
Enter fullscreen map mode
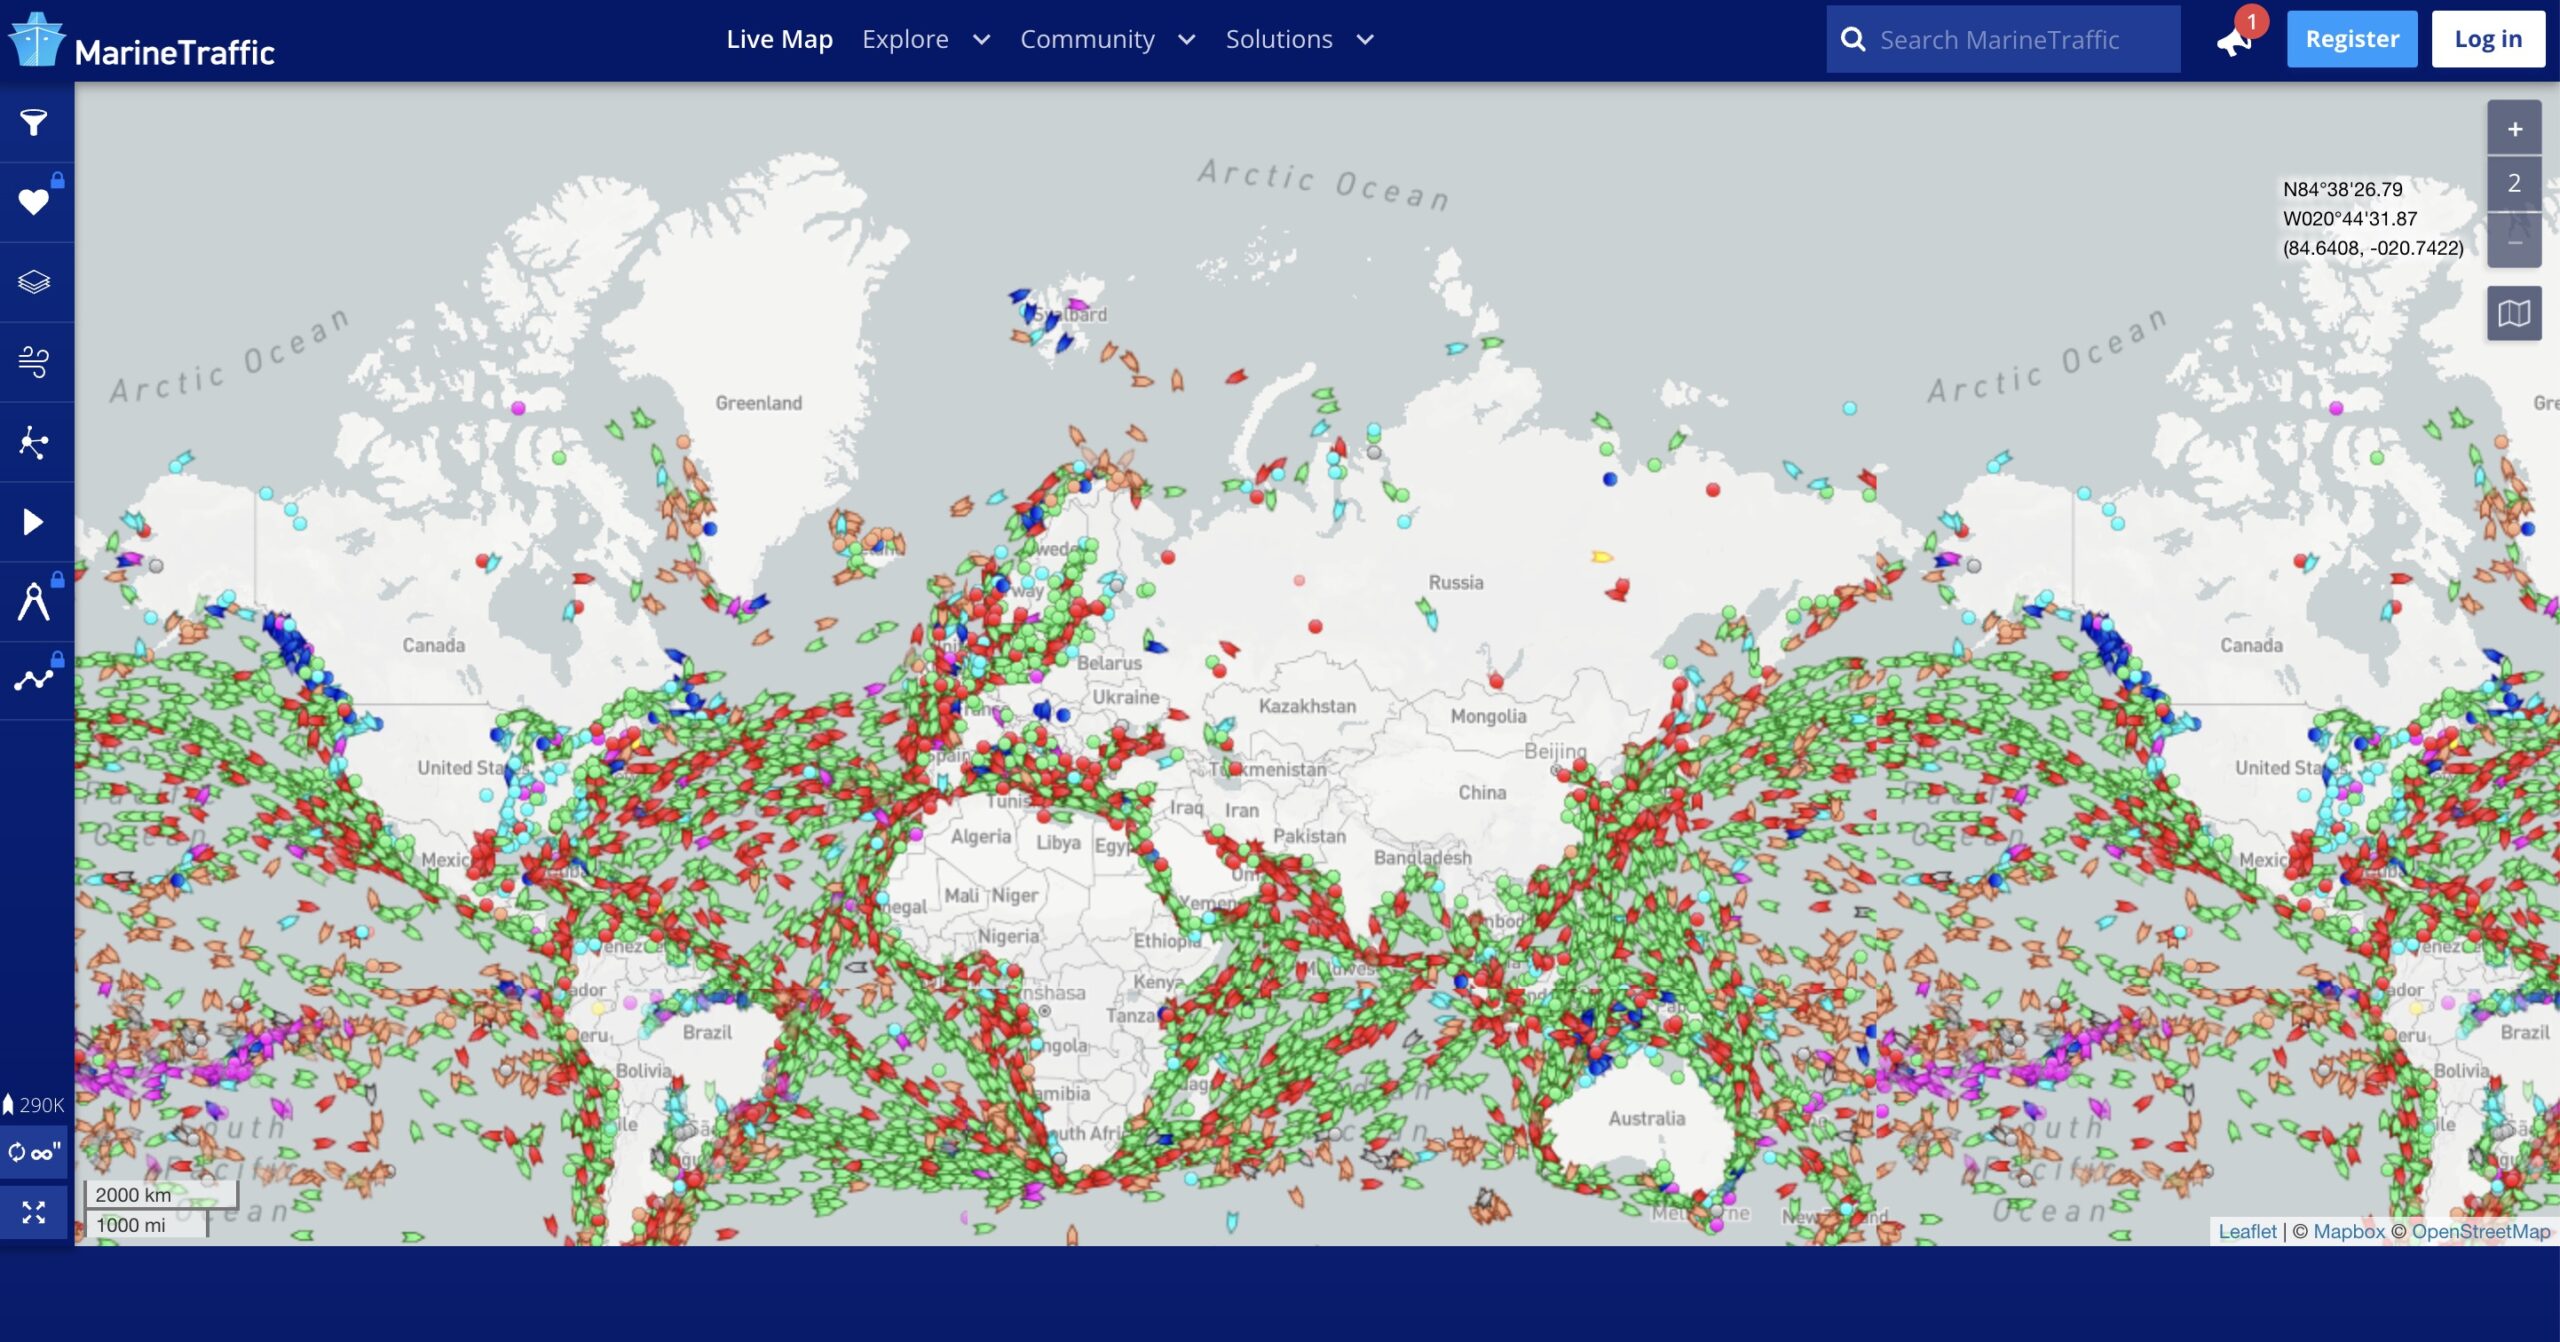[34, 1213]
